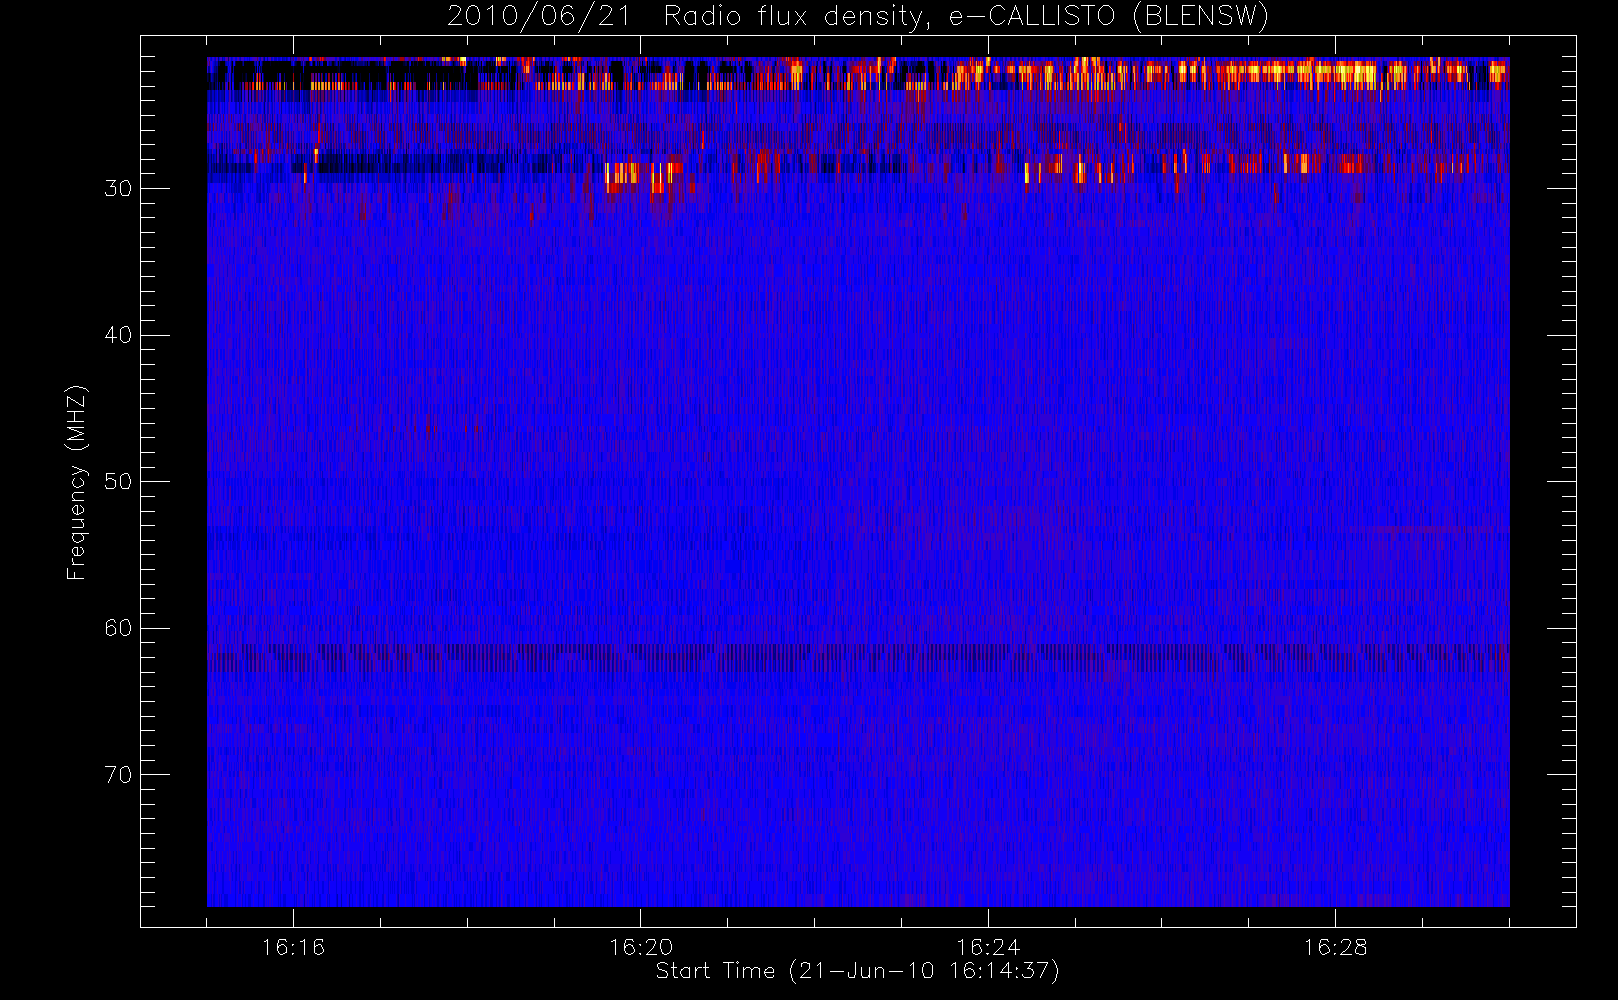Click the 70 frequency tick label

[118, 775]
